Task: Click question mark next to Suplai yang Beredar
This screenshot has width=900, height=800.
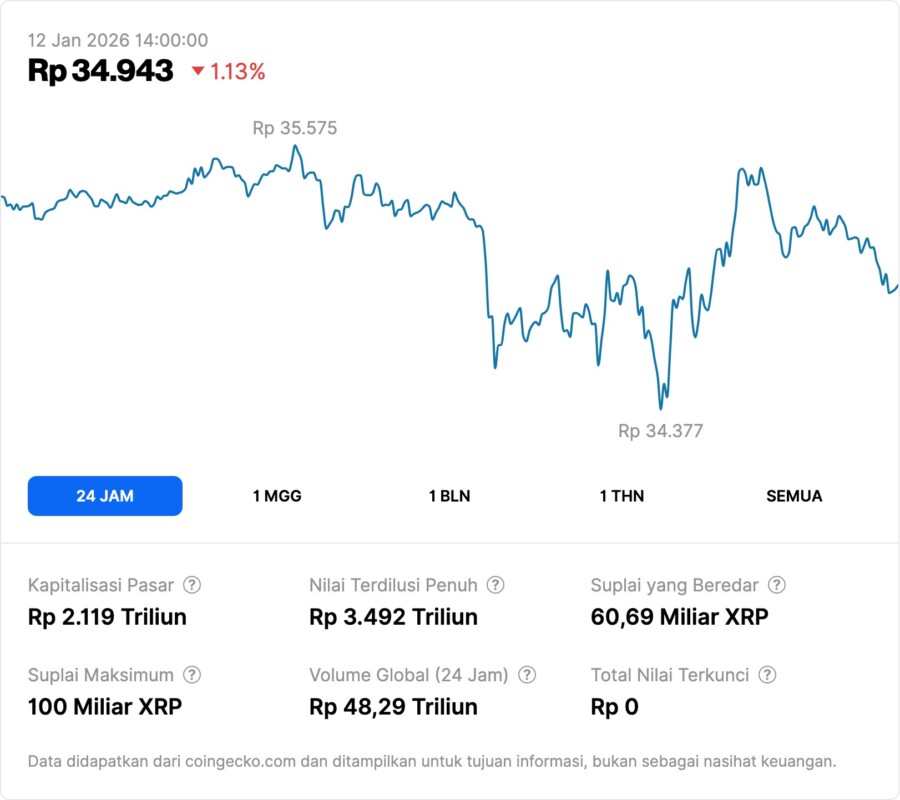Action: (x=776, y=585)
